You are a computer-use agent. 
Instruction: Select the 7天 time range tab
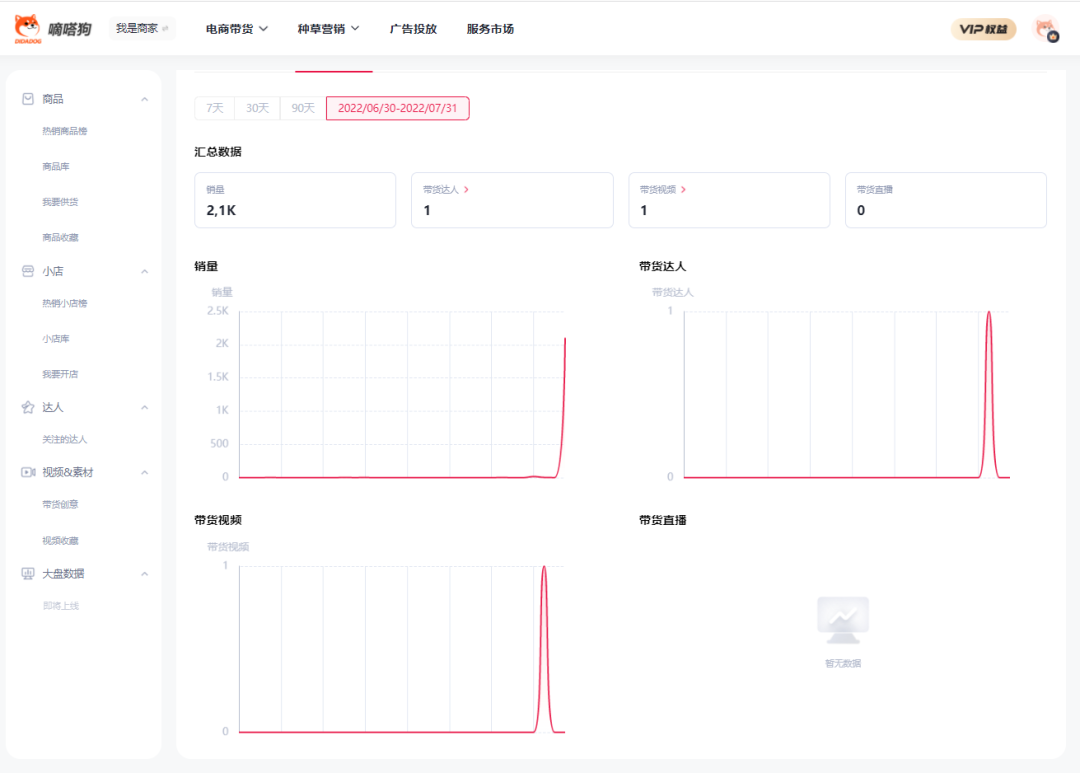pos(215,108)
